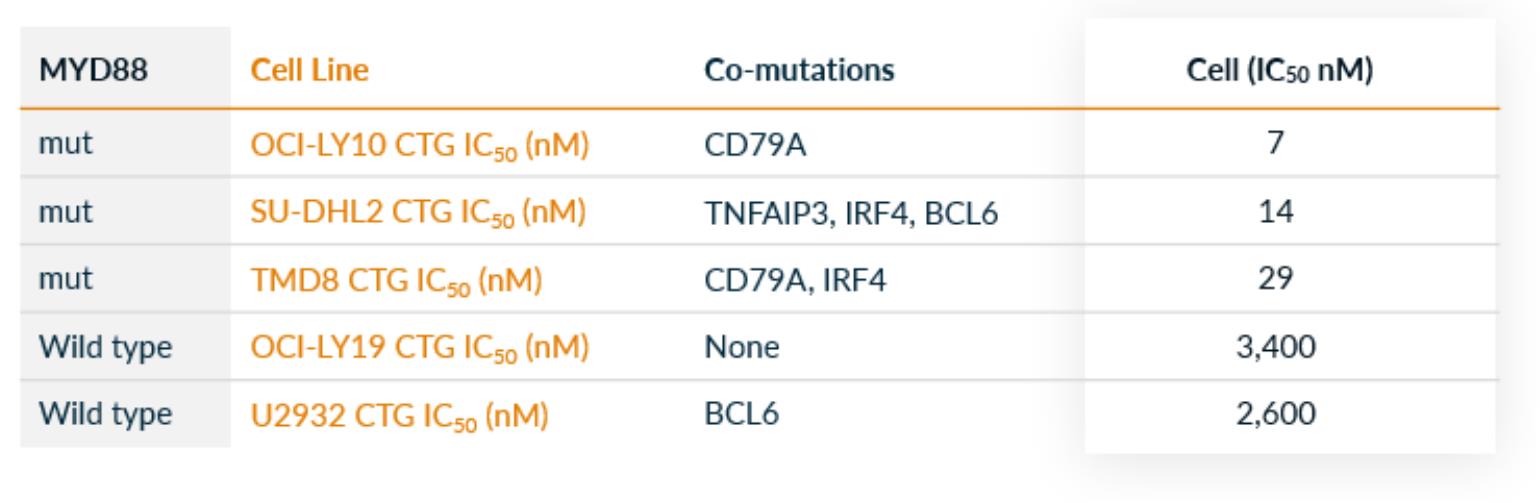Select the TMD8 CTG IC50 cell line
This screenshot has width=1540, height=503.
(396, 279)
